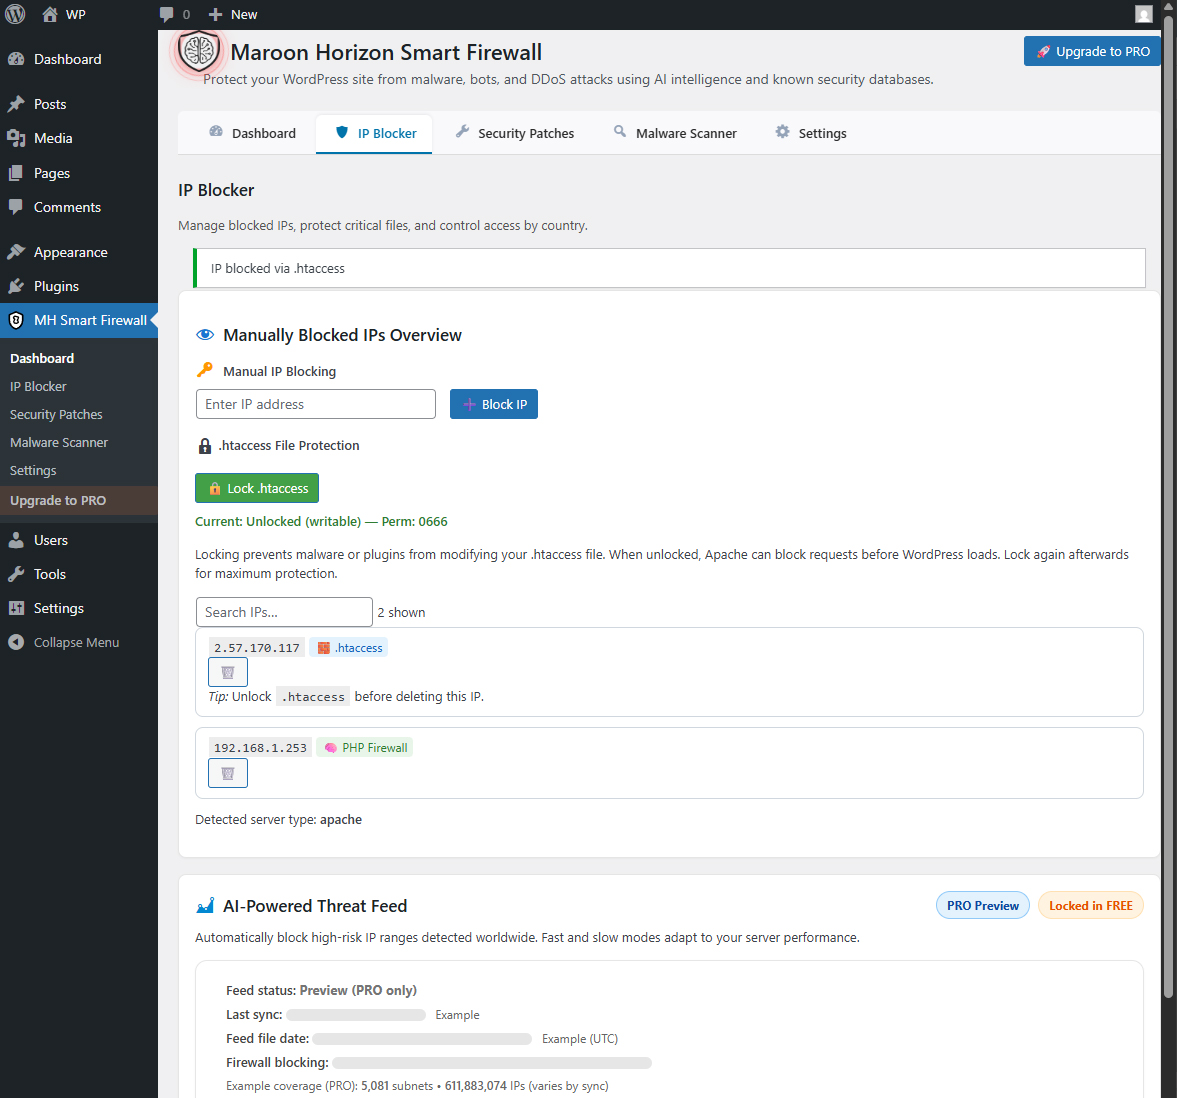Screen dimensions: 1177x1098
Task: Click the padlock icon beside .htaccess File Protection
Action: coord(205,446)
